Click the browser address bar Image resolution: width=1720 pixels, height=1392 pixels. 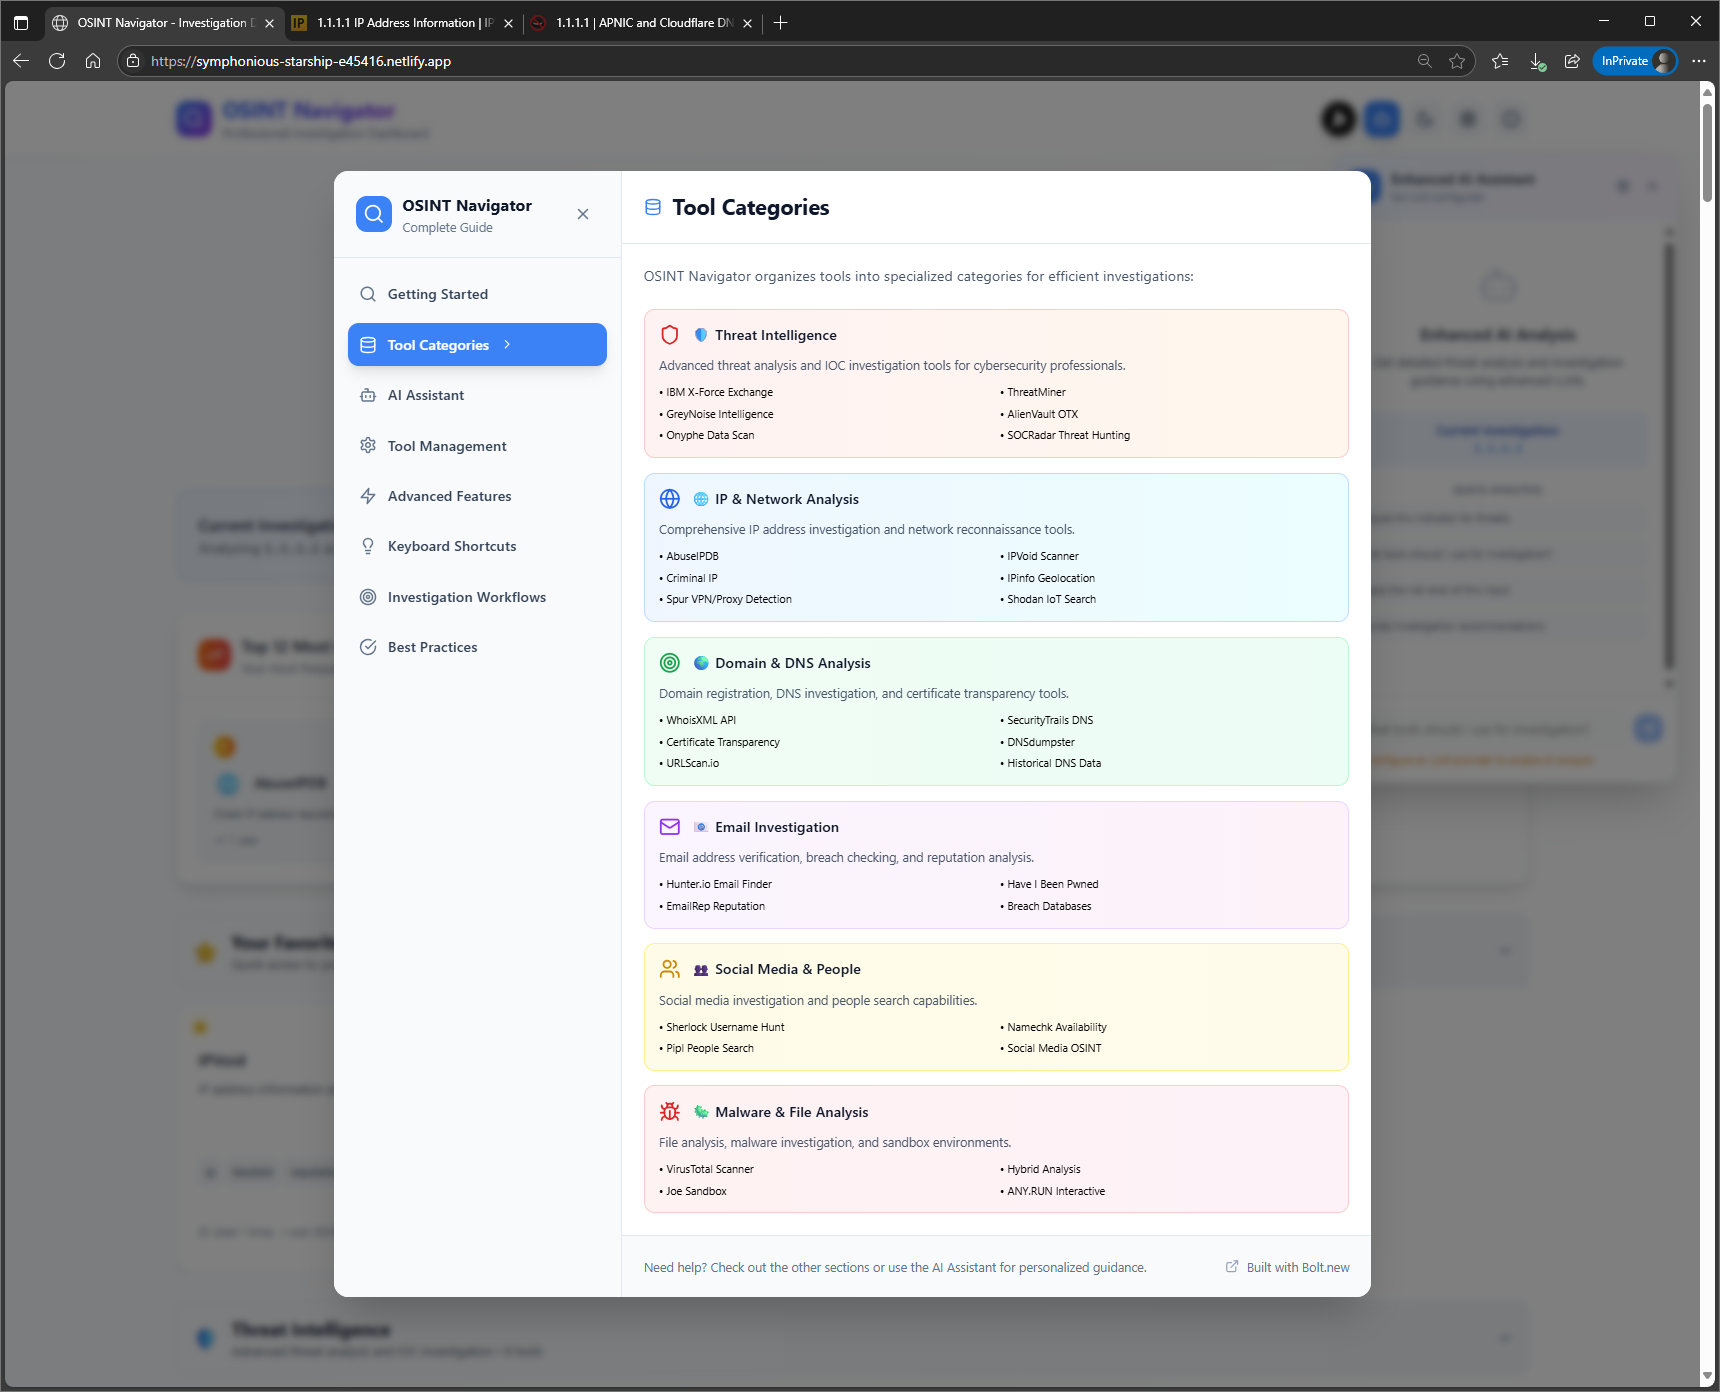pyautogui.click(x=770, y=61)
